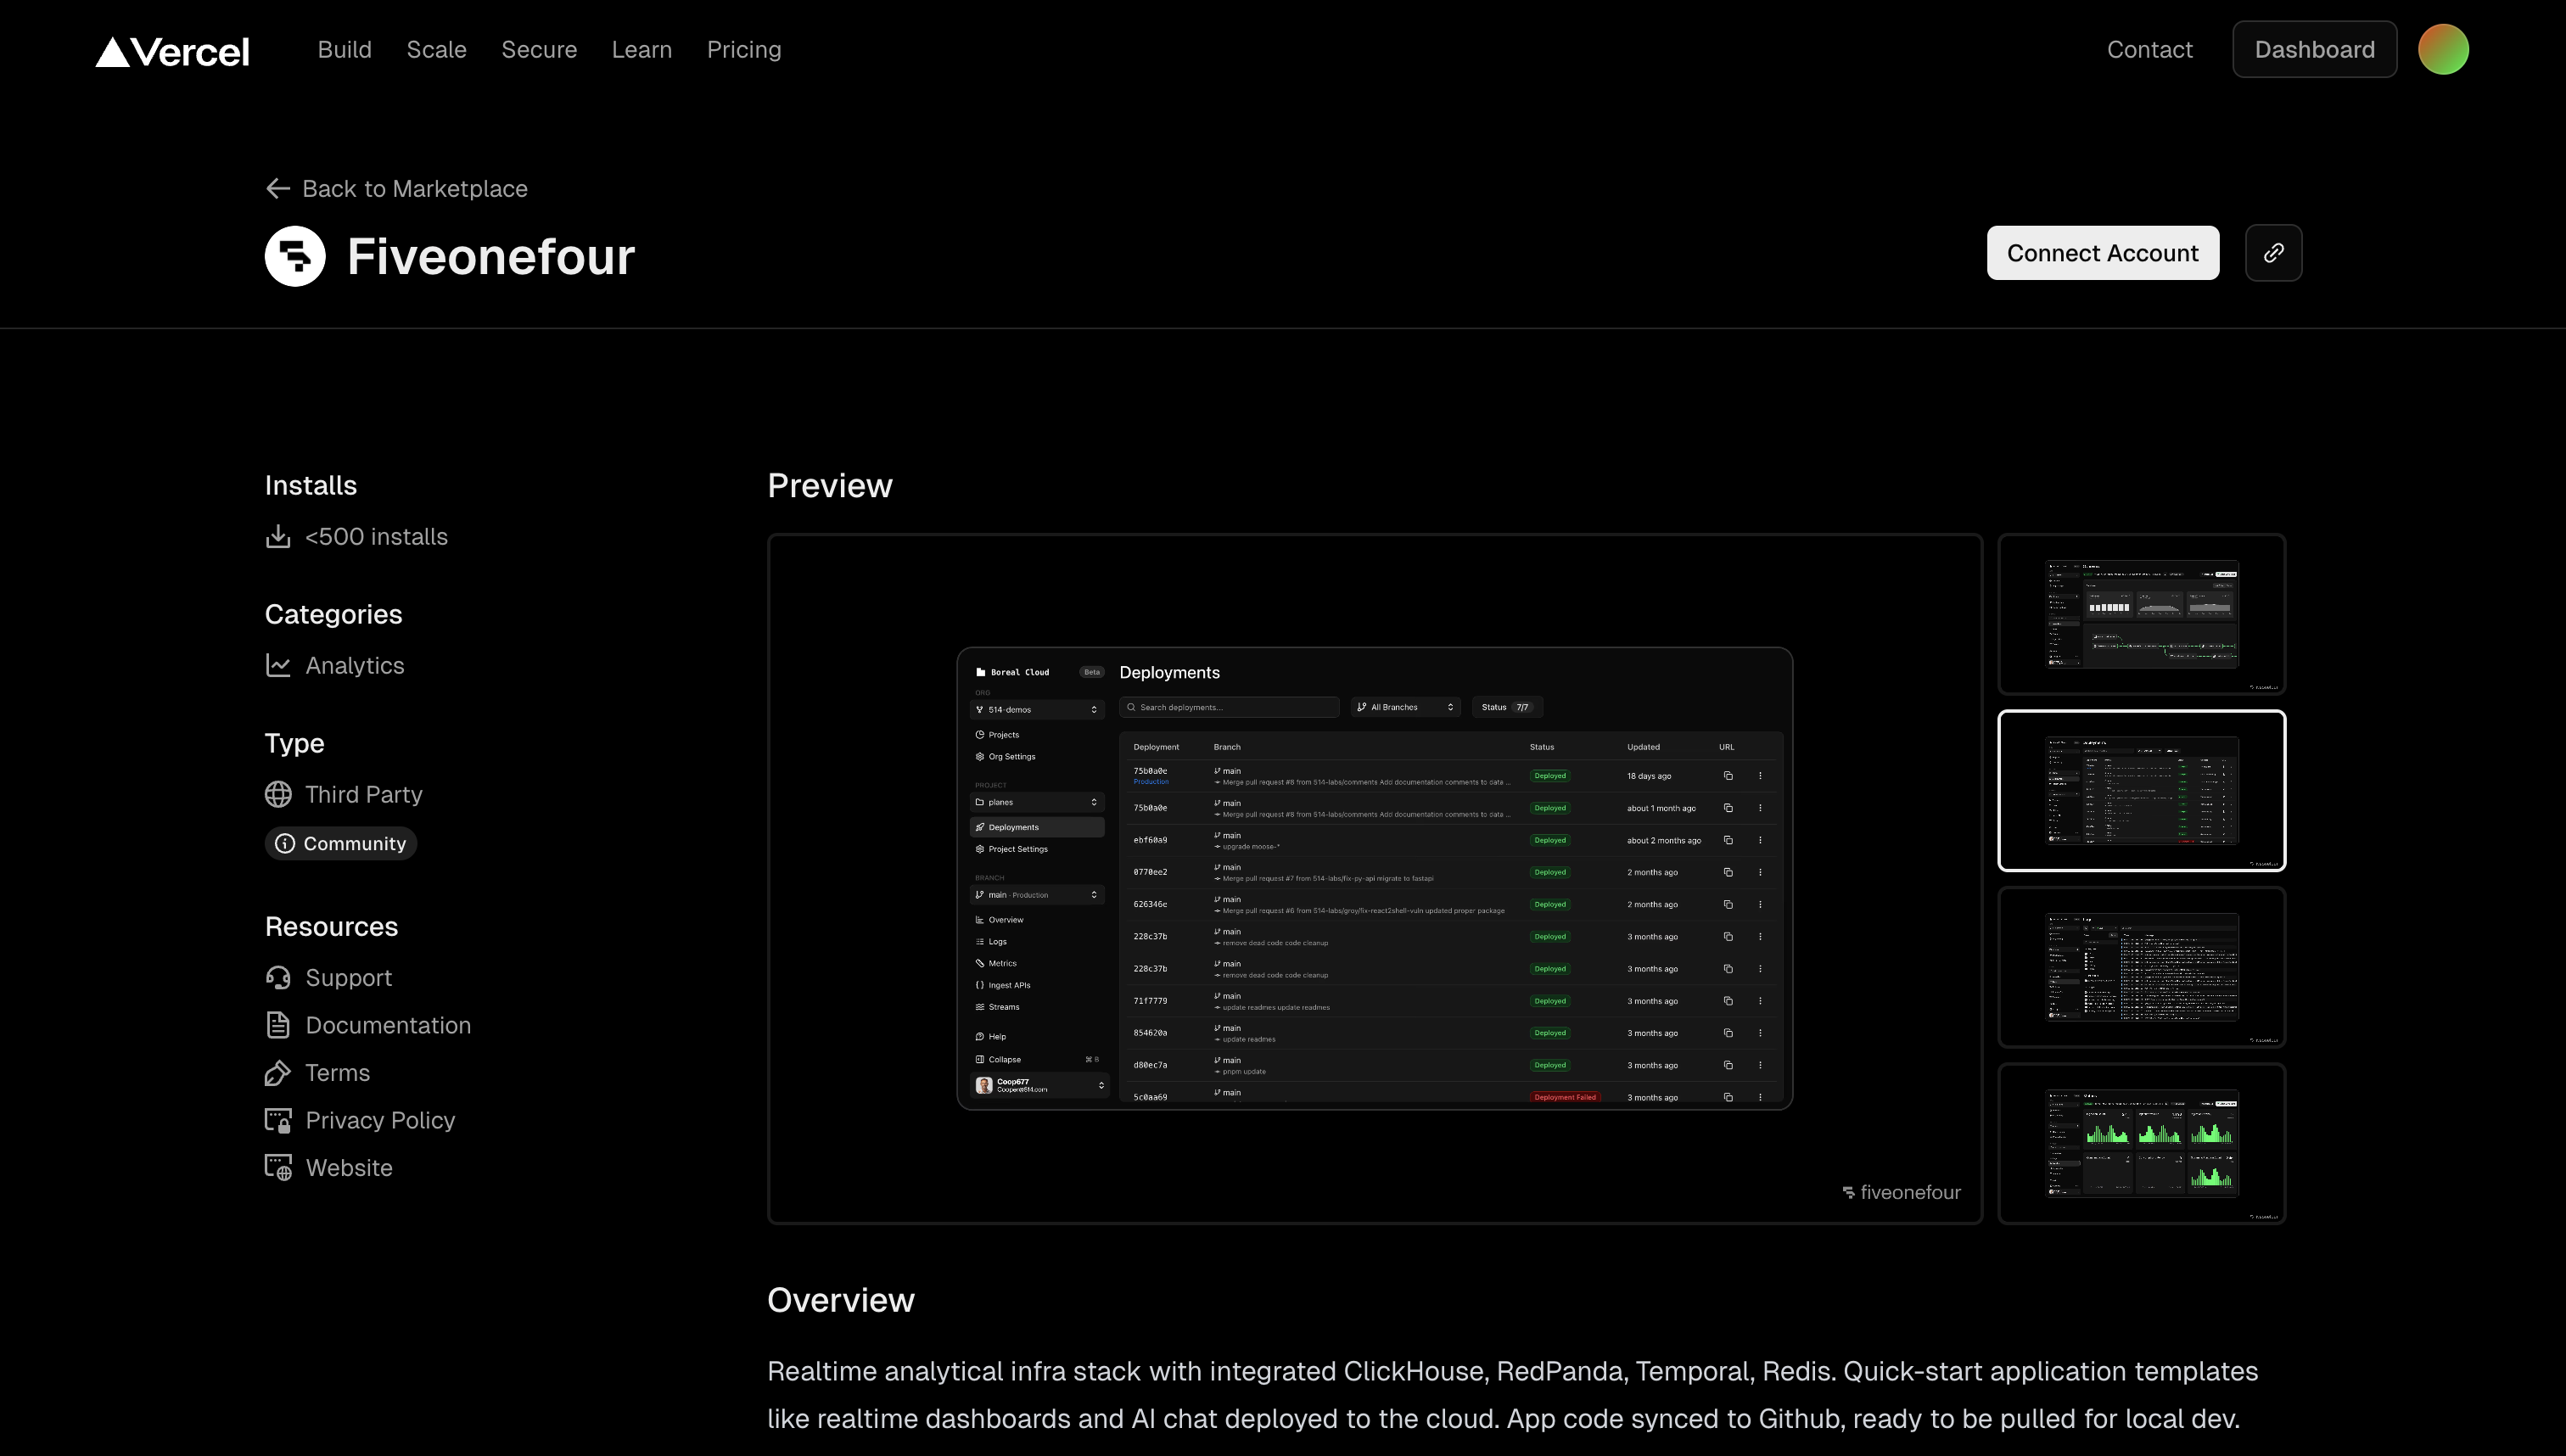Select the first preview thumbnail
The image size is (2566, 1456).
coord(2141,614)
